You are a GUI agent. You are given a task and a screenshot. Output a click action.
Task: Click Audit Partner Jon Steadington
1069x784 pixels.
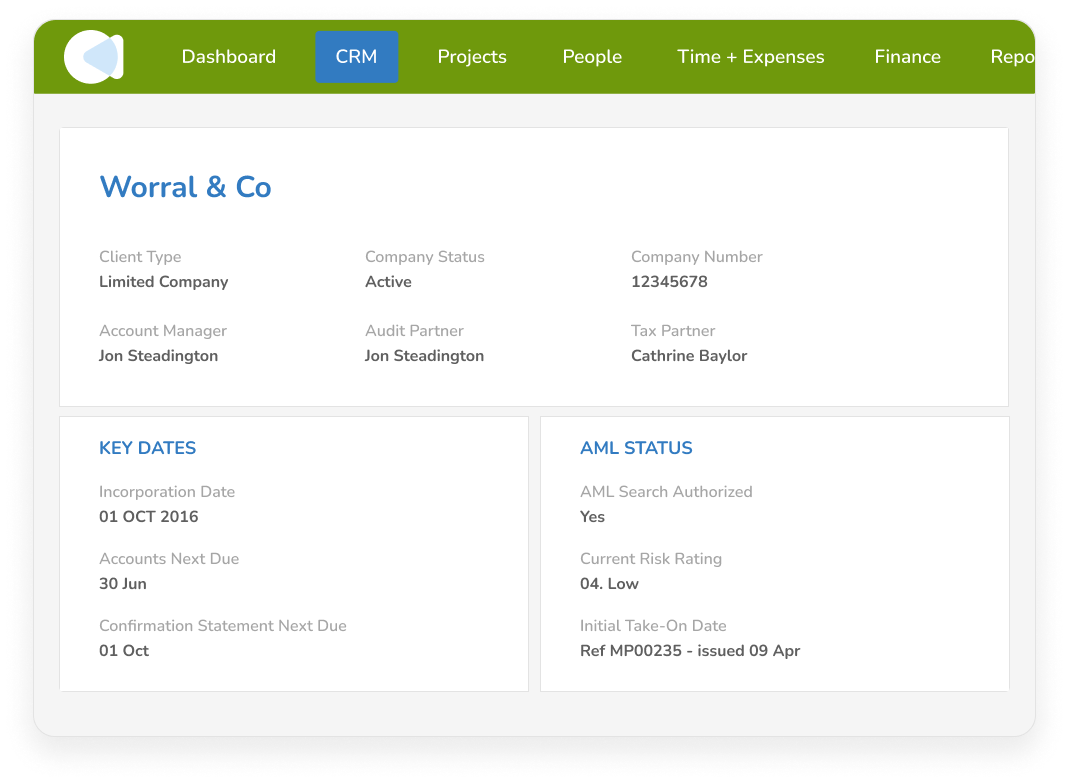tap(424, 355)
